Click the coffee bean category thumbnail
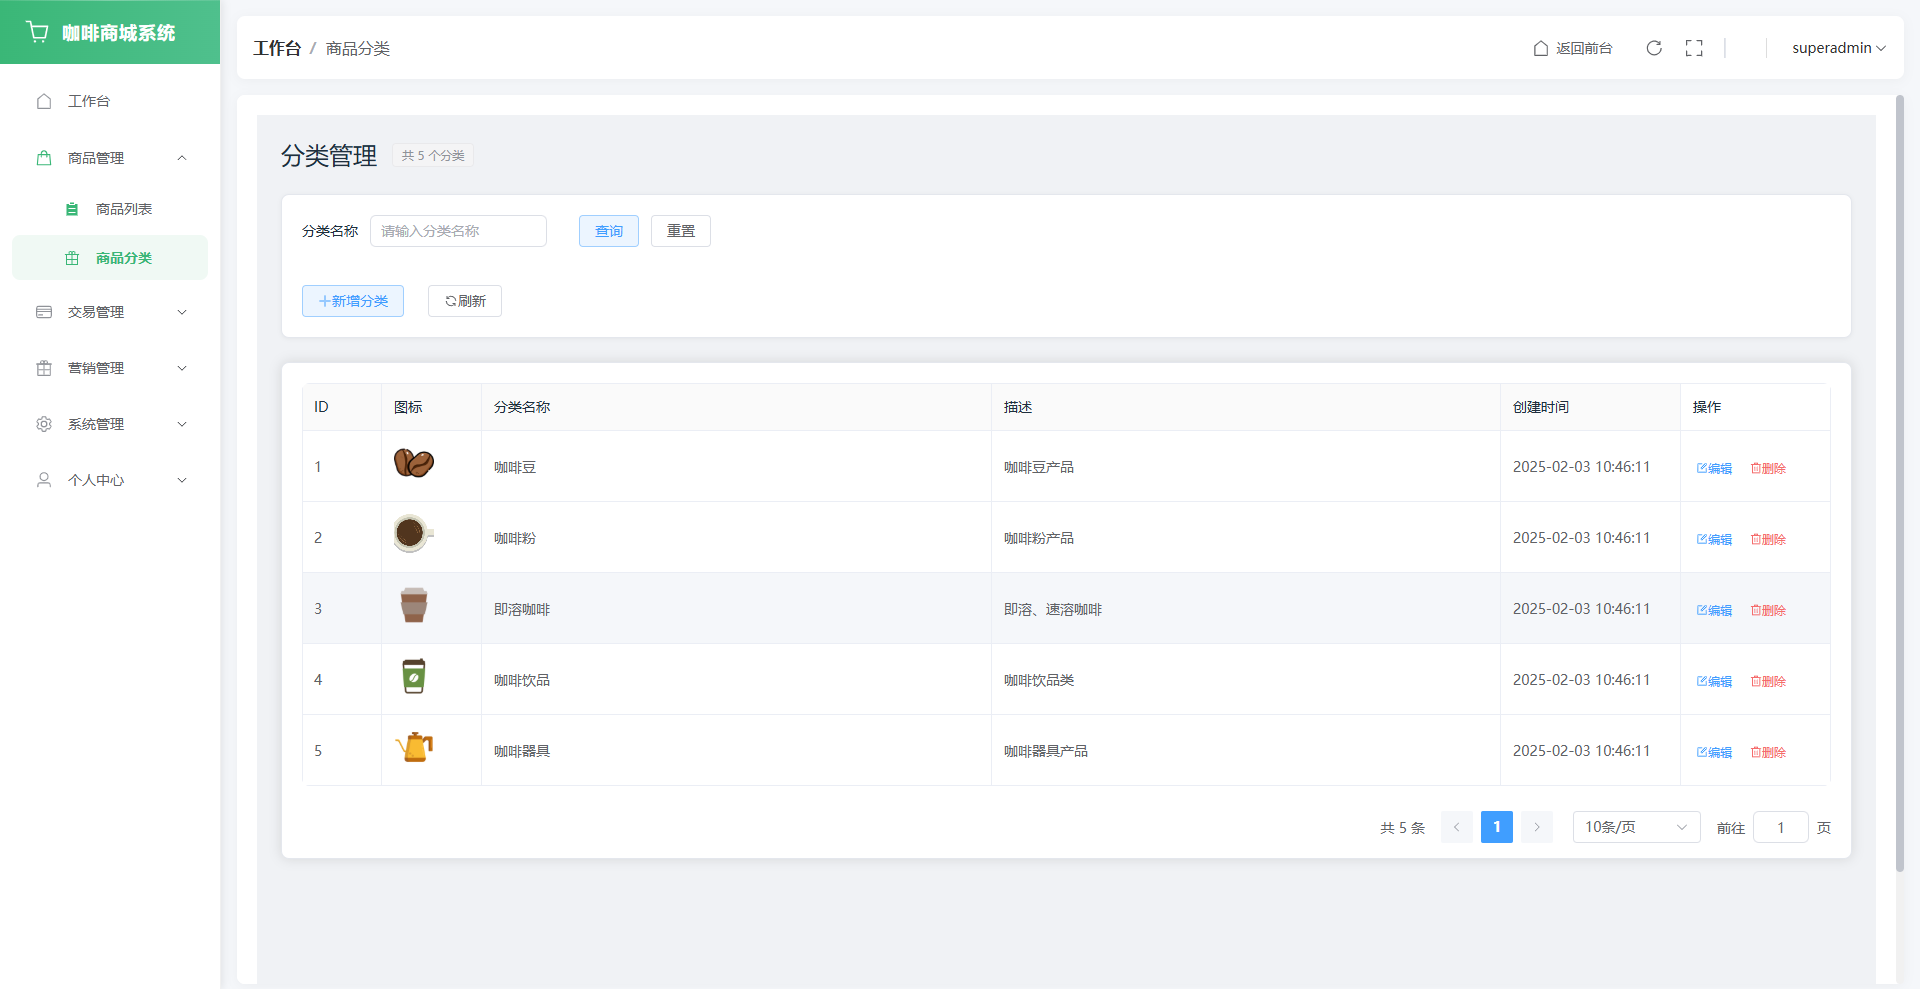 413,464
